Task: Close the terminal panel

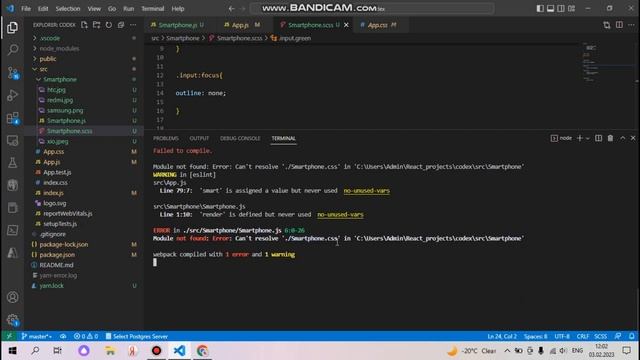Action: tap(633, 138)
